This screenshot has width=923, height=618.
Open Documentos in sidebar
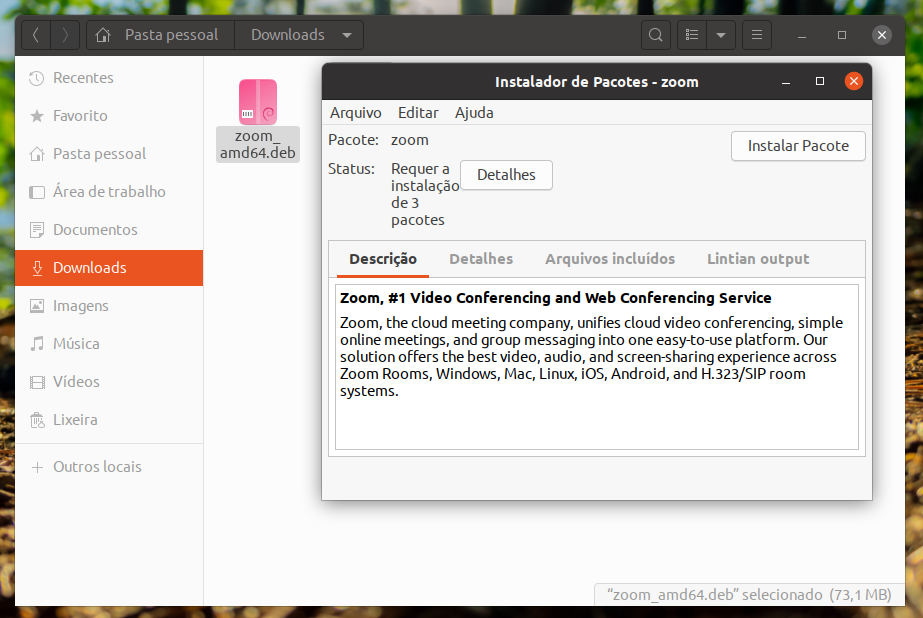click(x=109, y=230)
